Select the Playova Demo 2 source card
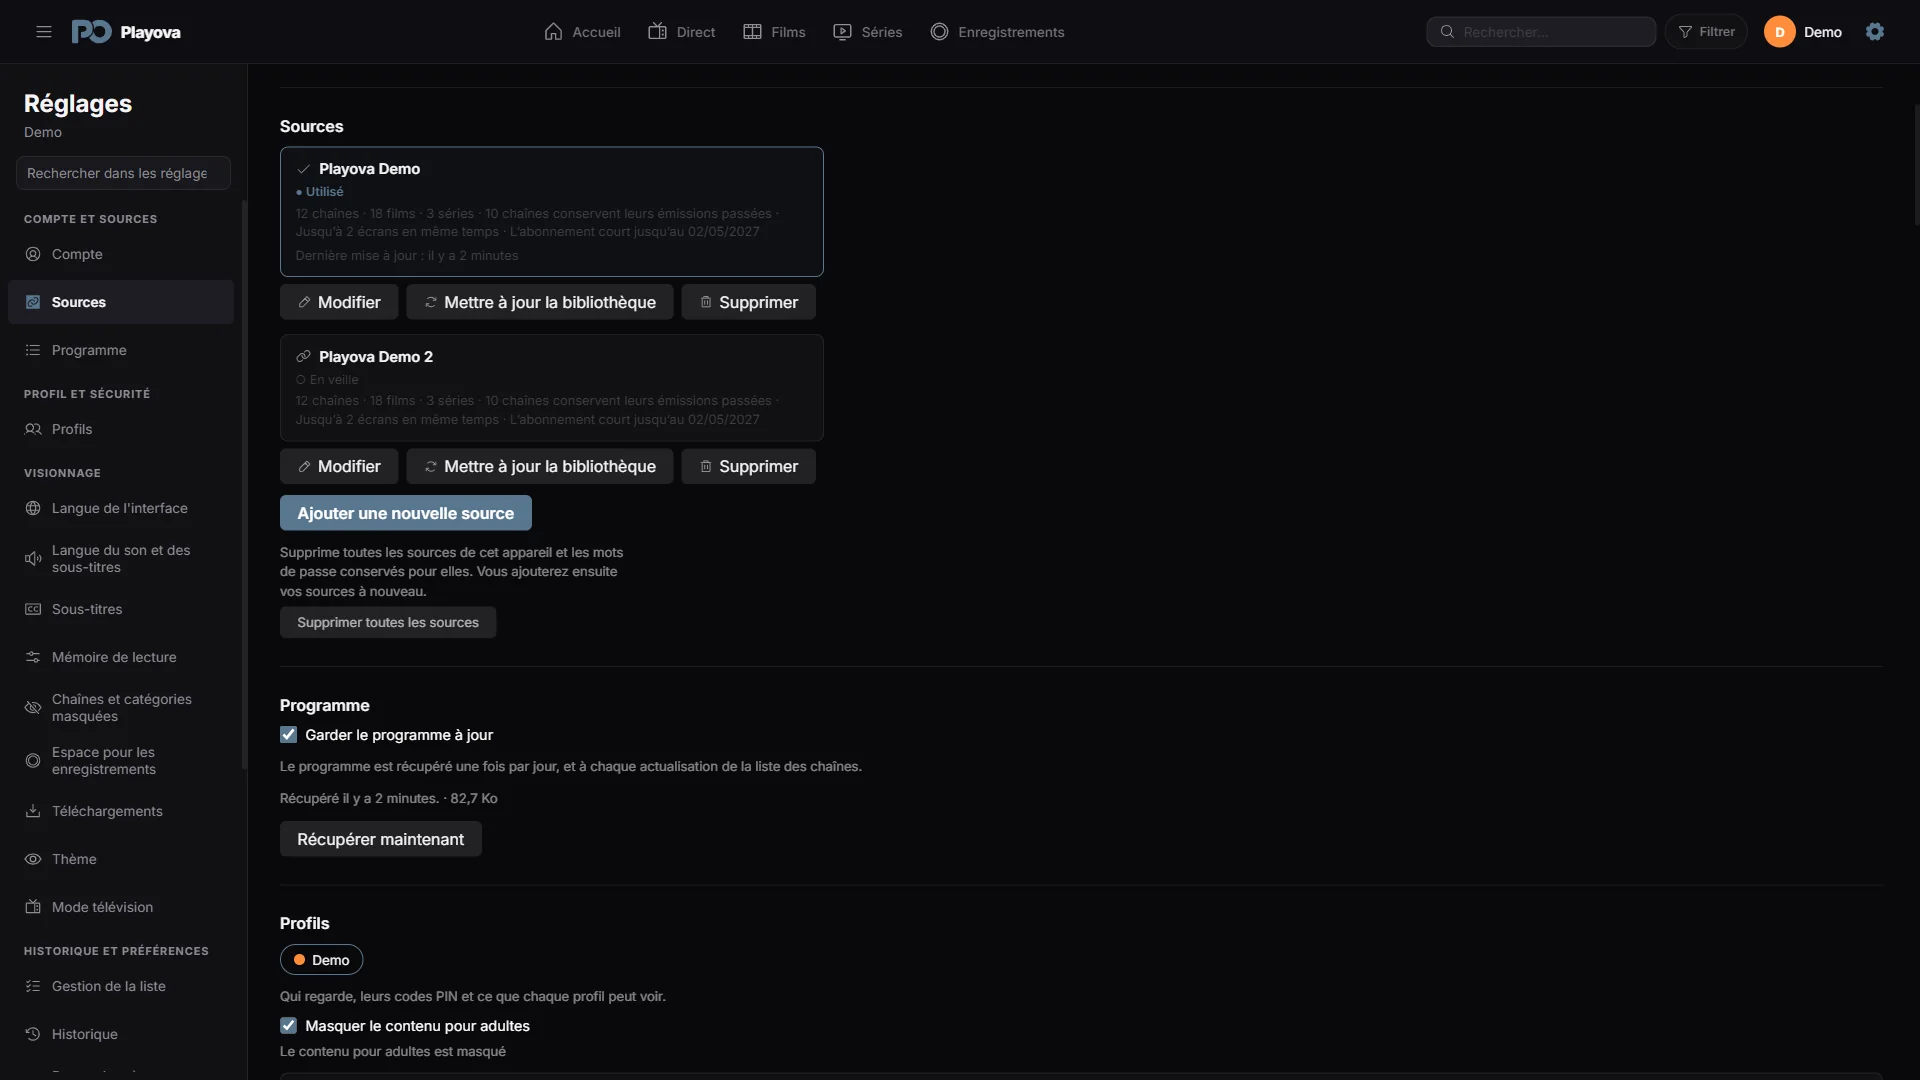The image size is (1920, 1080). (x=552, y=388)
